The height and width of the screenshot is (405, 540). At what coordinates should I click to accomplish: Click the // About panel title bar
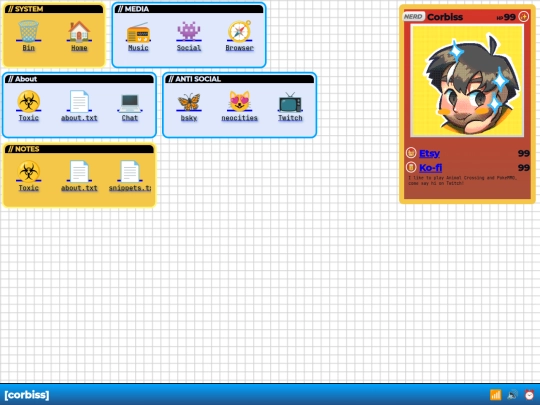point(79,79)
